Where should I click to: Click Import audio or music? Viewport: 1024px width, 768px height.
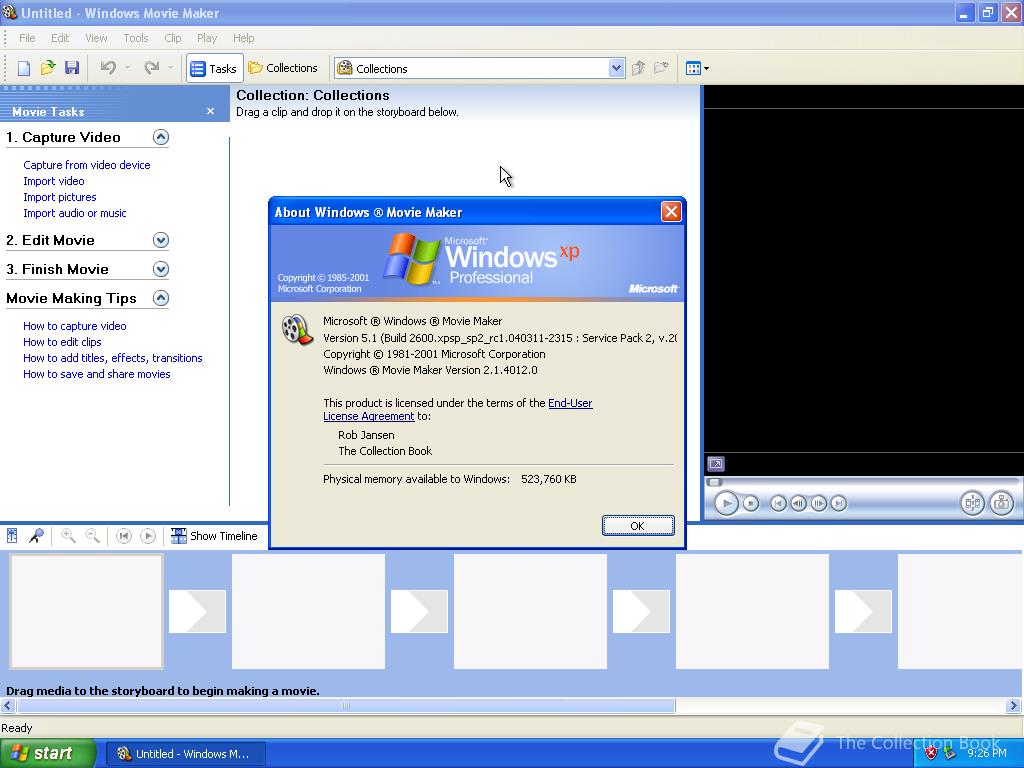click(74, 213)
